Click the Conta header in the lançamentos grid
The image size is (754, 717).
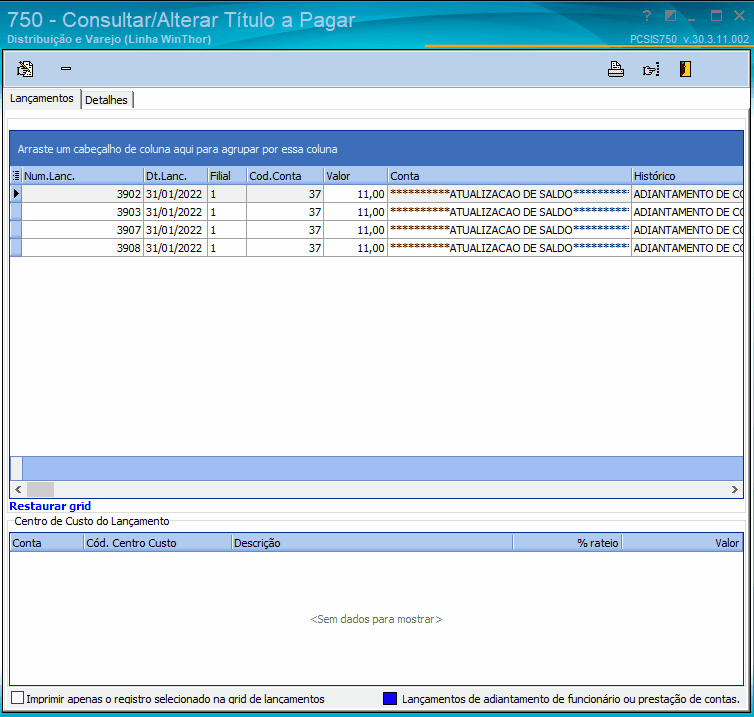[510, 176]
